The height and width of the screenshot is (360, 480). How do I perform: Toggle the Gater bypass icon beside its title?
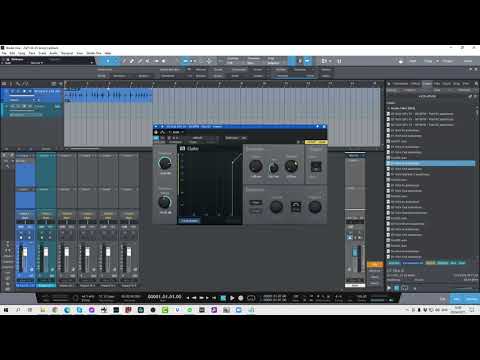182,148
